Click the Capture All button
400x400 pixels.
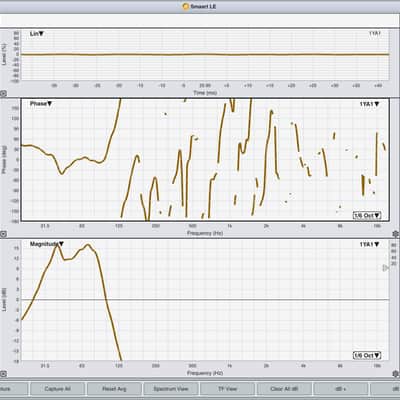[57, 389]
